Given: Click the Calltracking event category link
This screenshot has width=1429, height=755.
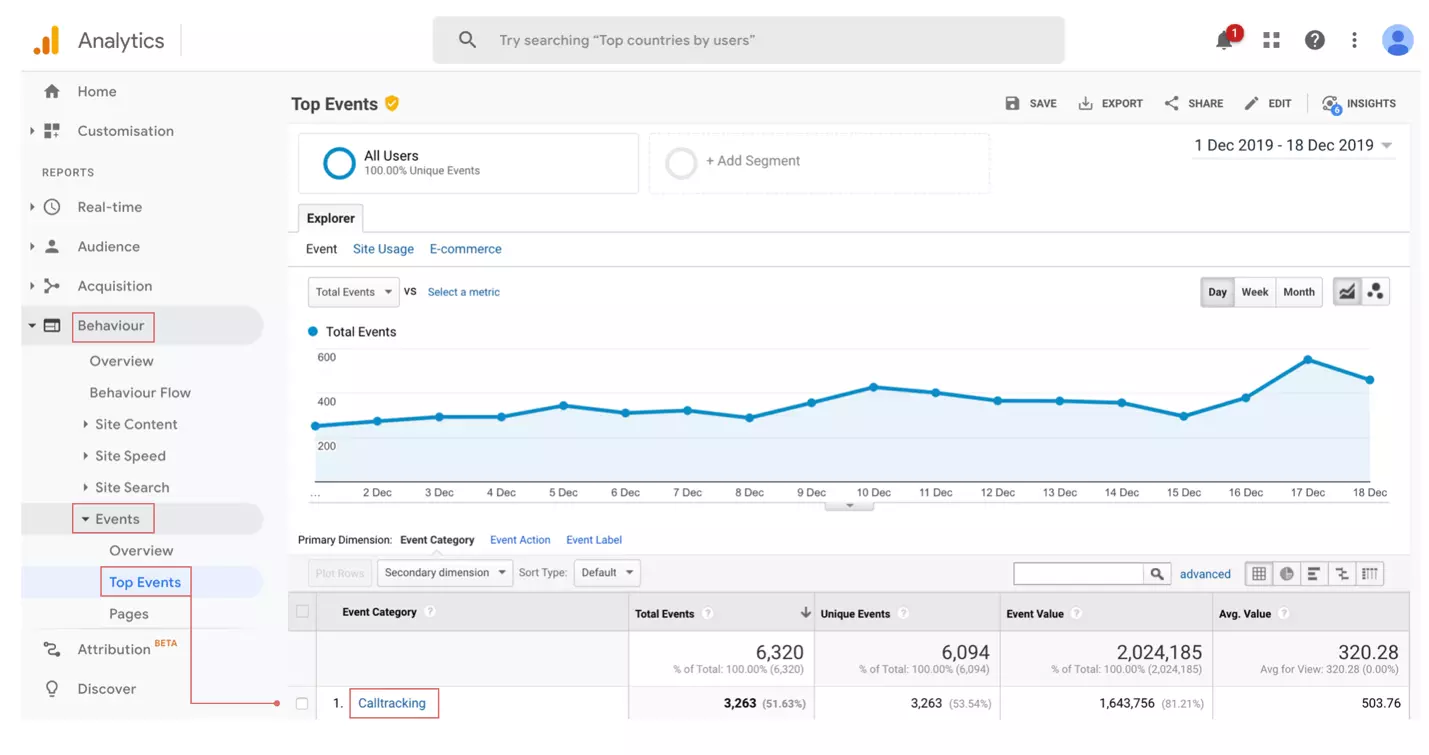Looking at the screenshot, I should [392, 703].
